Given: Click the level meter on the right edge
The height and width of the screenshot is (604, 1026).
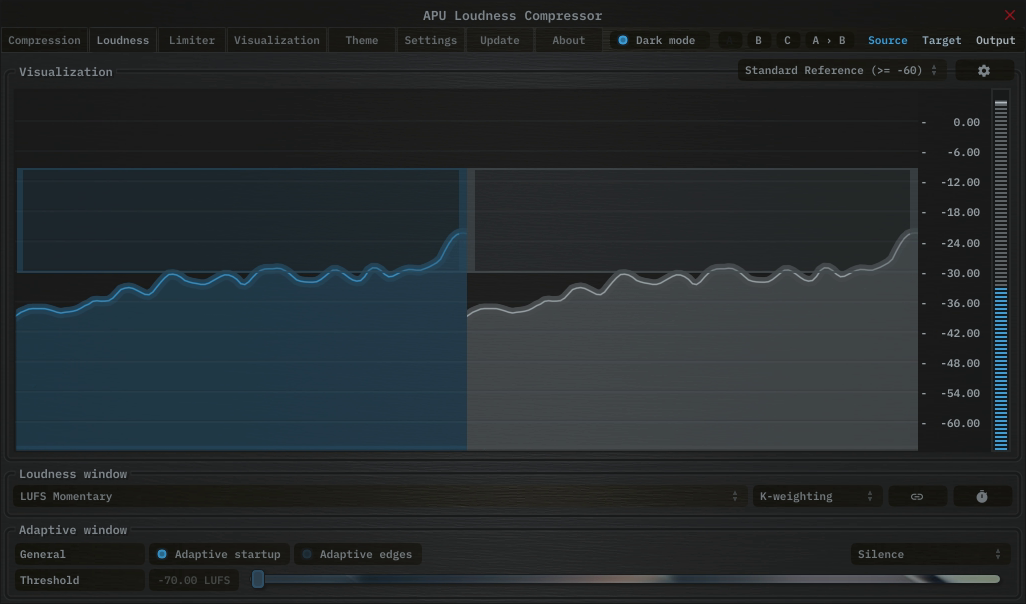Looking at the screenshot, I should click(x=1000, y=275).
